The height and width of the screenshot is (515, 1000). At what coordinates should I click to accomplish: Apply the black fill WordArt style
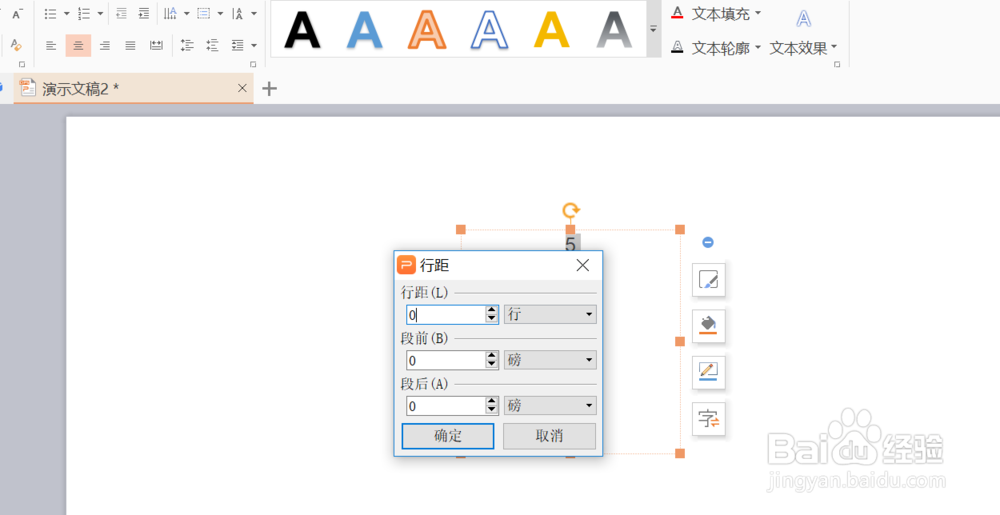(x=302, y=29)
